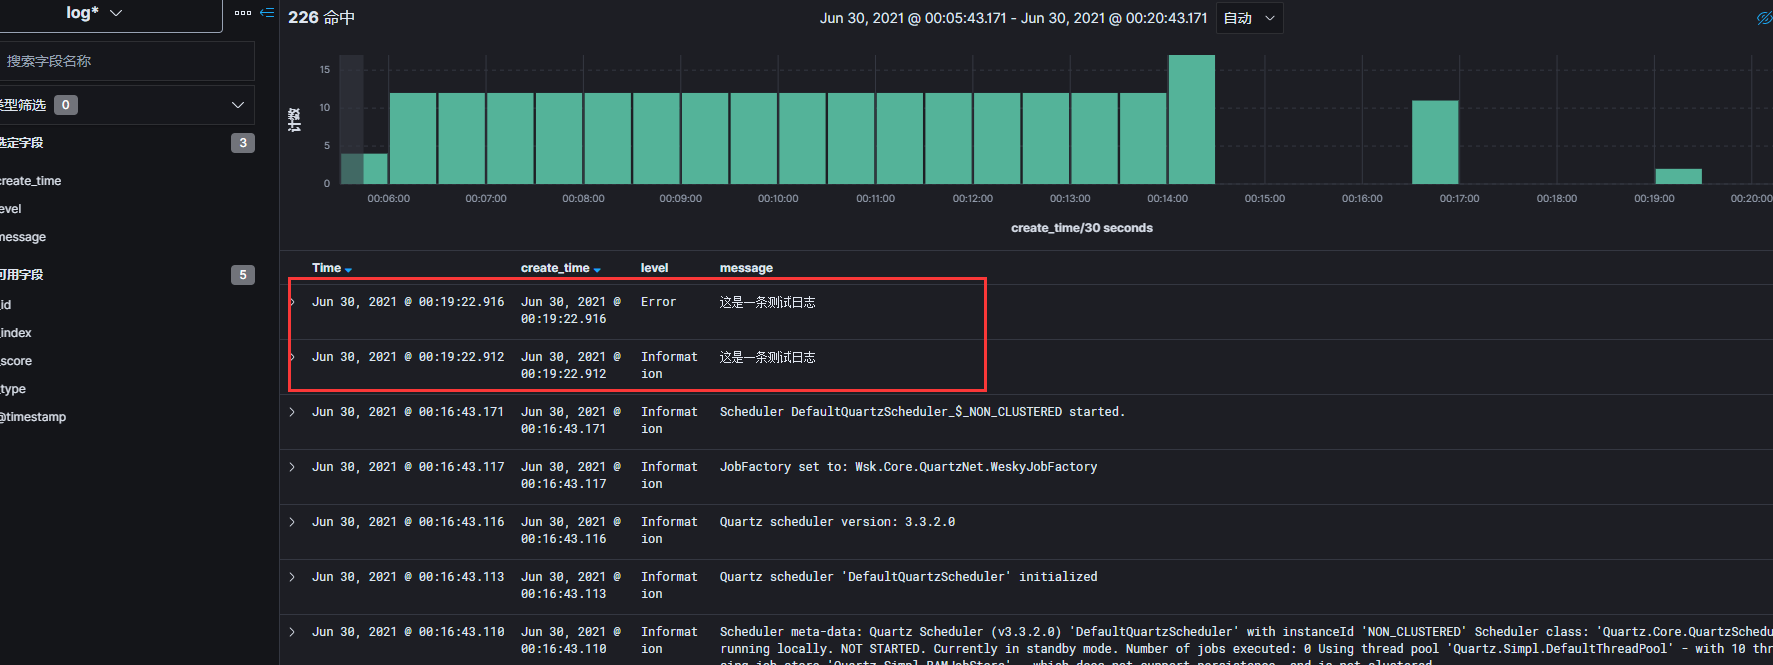Click the available fields count badge 5
Image resolution: width=1773 pixels, height=665 pixels.
tap(242, 275)
